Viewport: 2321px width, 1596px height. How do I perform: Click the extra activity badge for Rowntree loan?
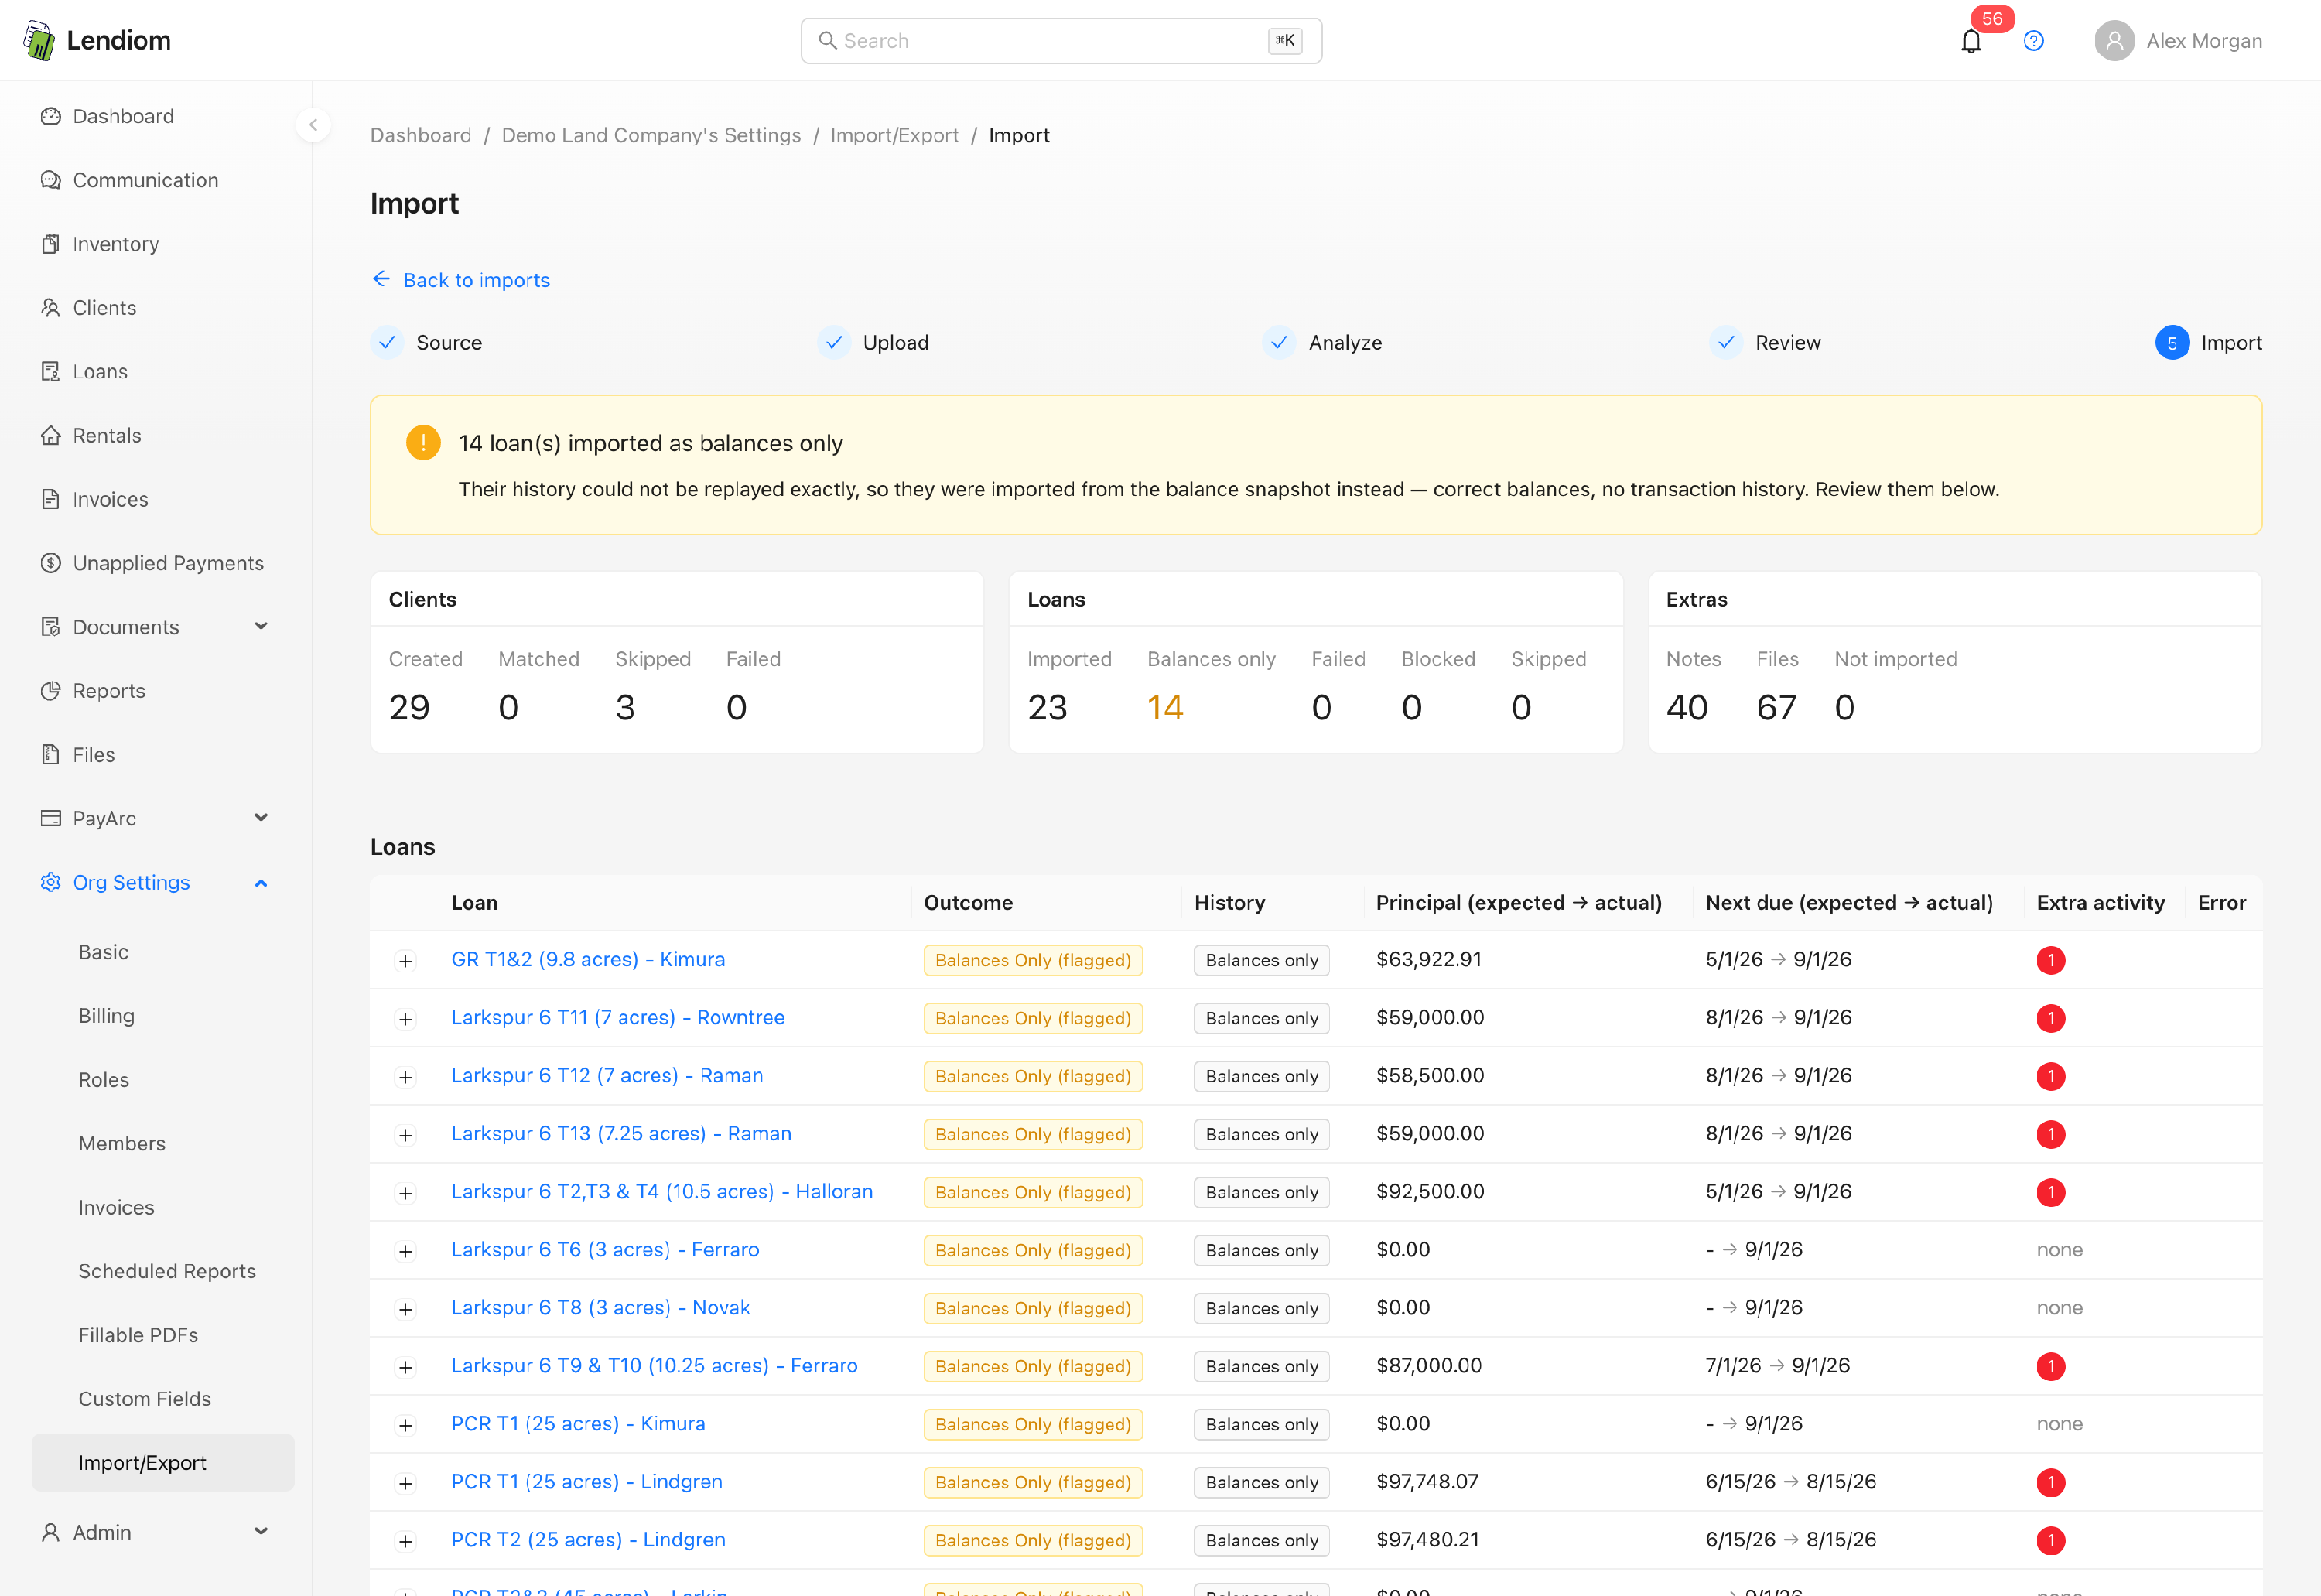[2050, 1018]
